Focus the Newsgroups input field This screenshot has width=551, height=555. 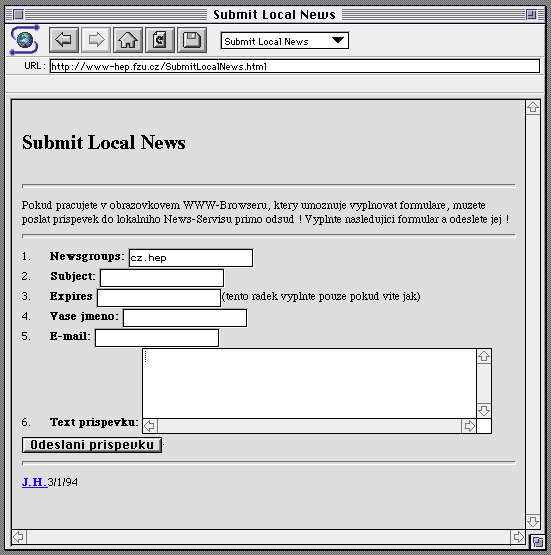pyautogui.click(x=191, y=258)
